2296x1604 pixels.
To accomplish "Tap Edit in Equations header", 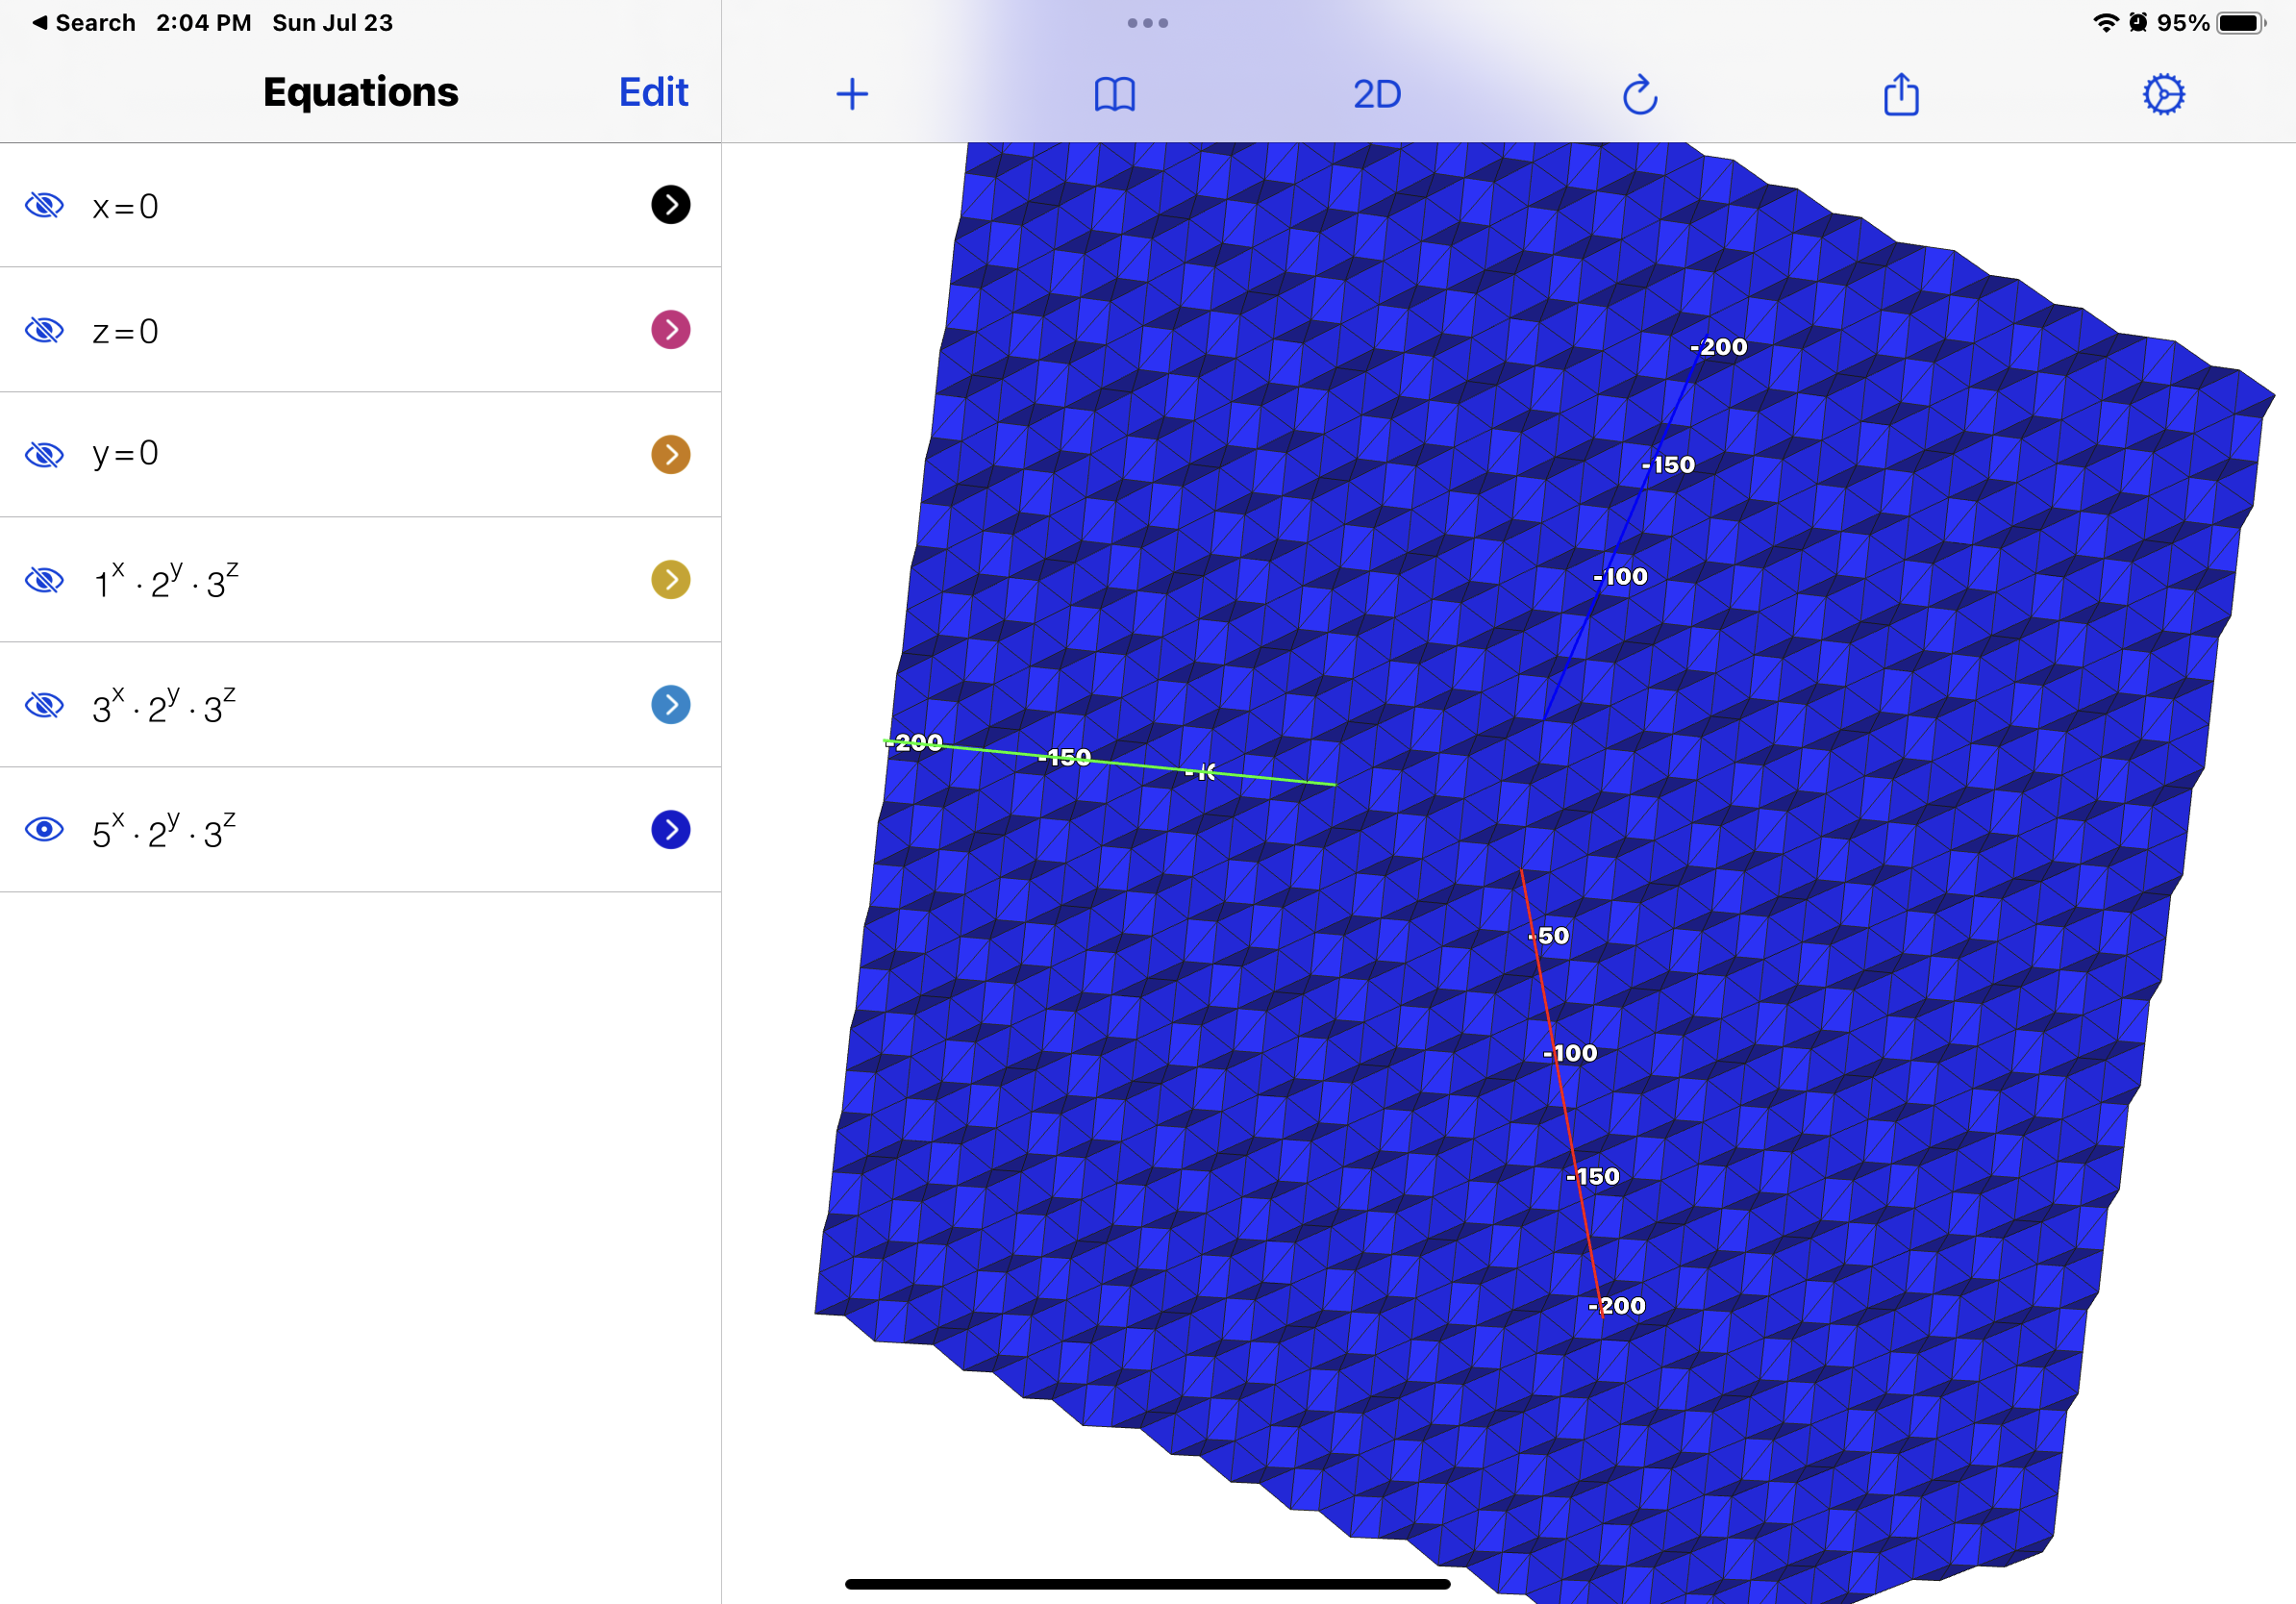I will coord(653,92).
